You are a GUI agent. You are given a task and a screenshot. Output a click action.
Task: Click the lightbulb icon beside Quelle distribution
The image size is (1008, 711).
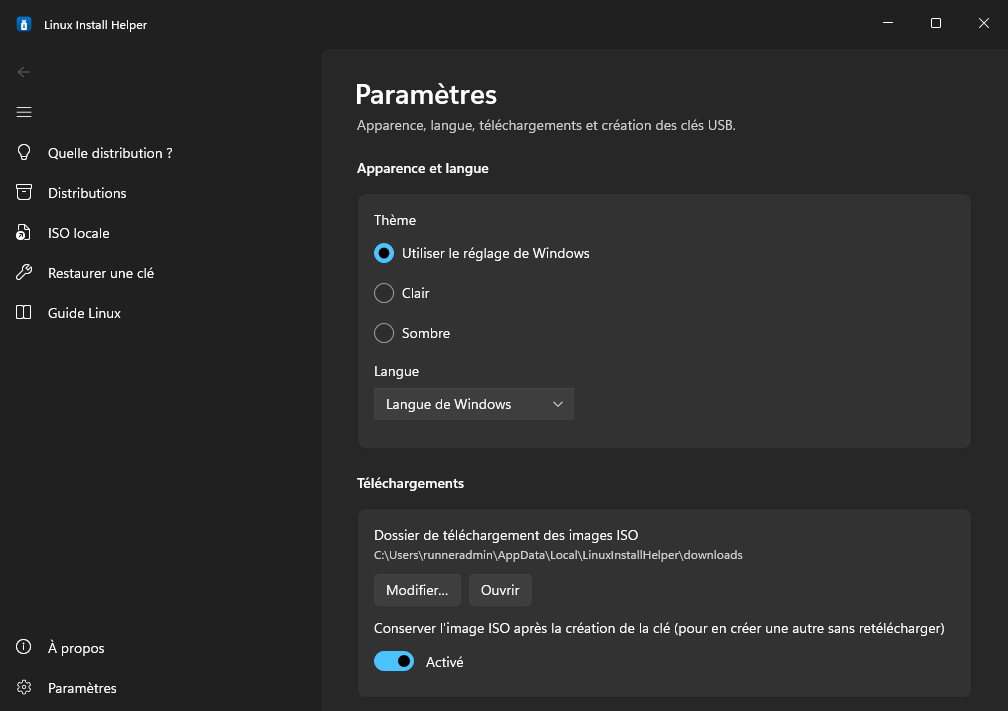tap(24, 152)
